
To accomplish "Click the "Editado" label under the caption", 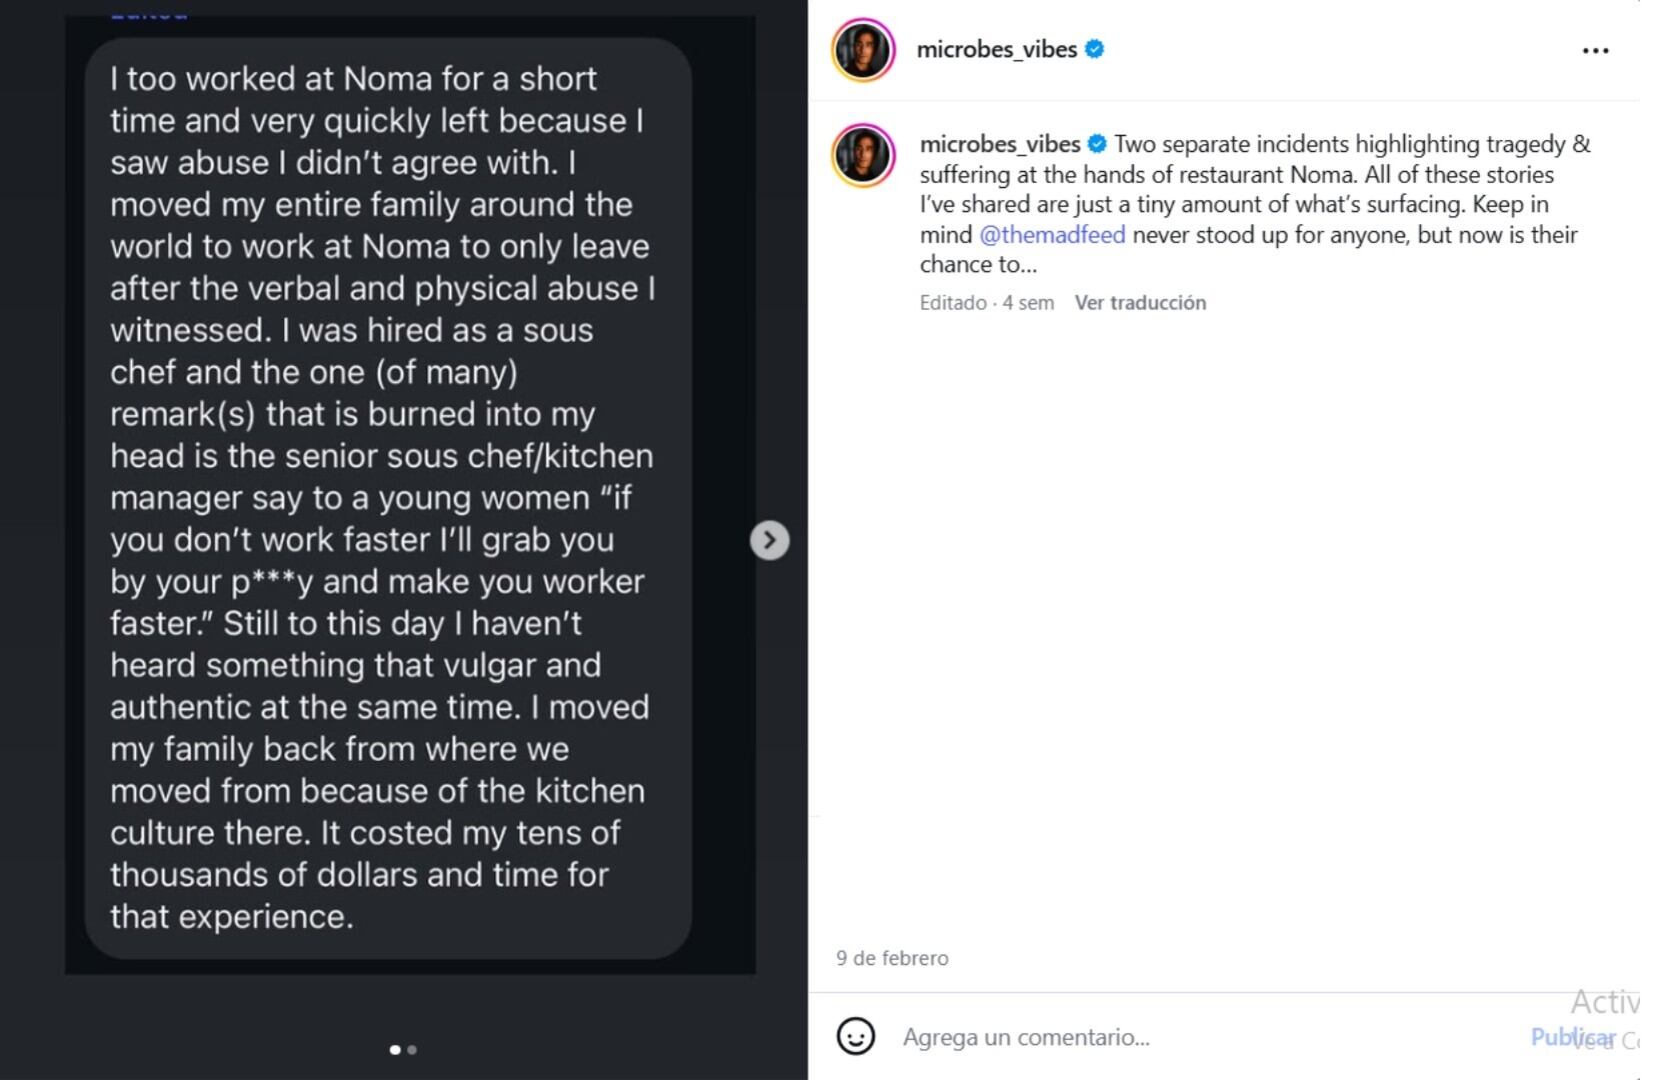I will click(x=952, y=303).
